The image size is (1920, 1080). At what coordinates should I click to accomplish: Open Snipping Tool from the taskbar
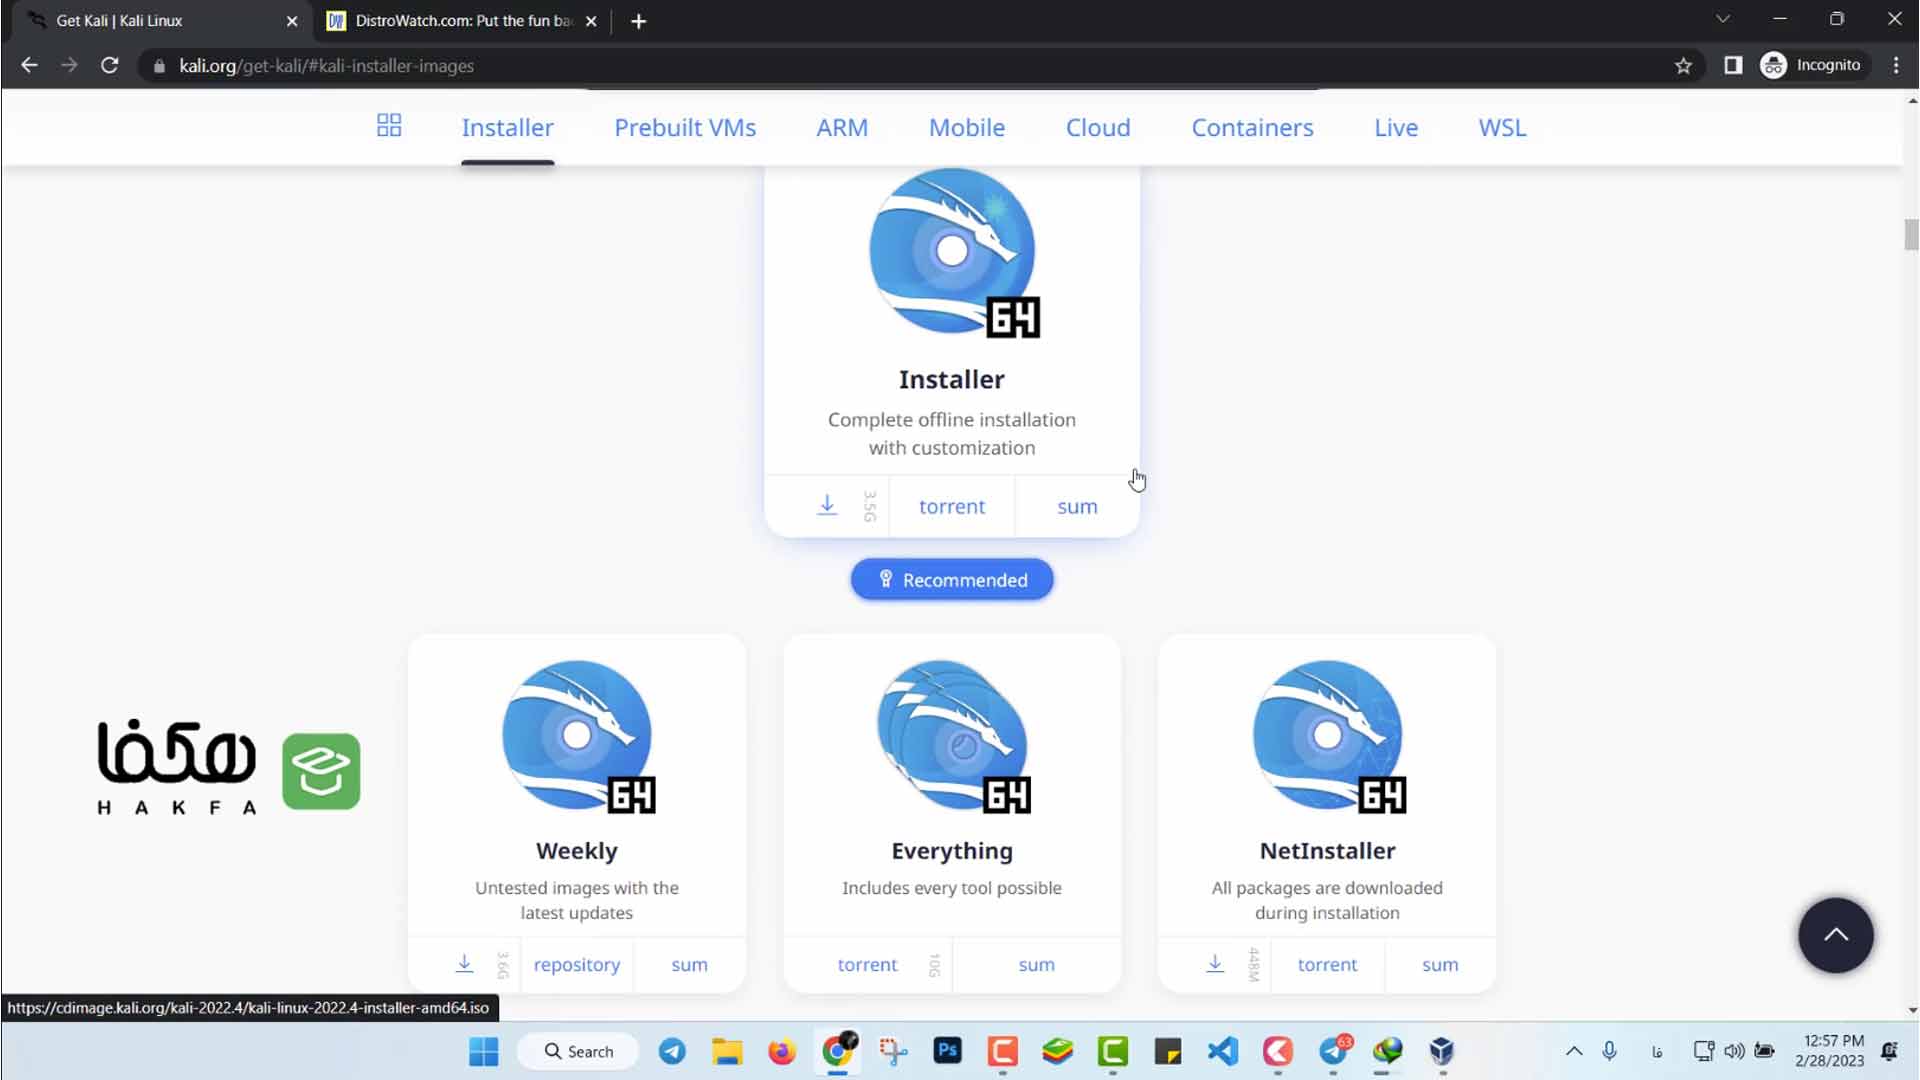[x=893, y=1051]
